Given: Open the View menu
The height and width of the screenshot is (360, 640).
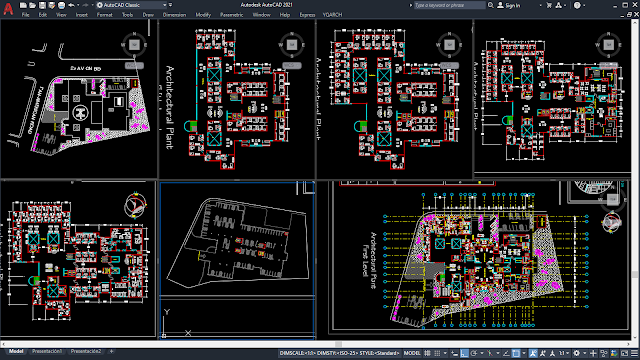Looking at the screenshot, I should coord(61,15).
